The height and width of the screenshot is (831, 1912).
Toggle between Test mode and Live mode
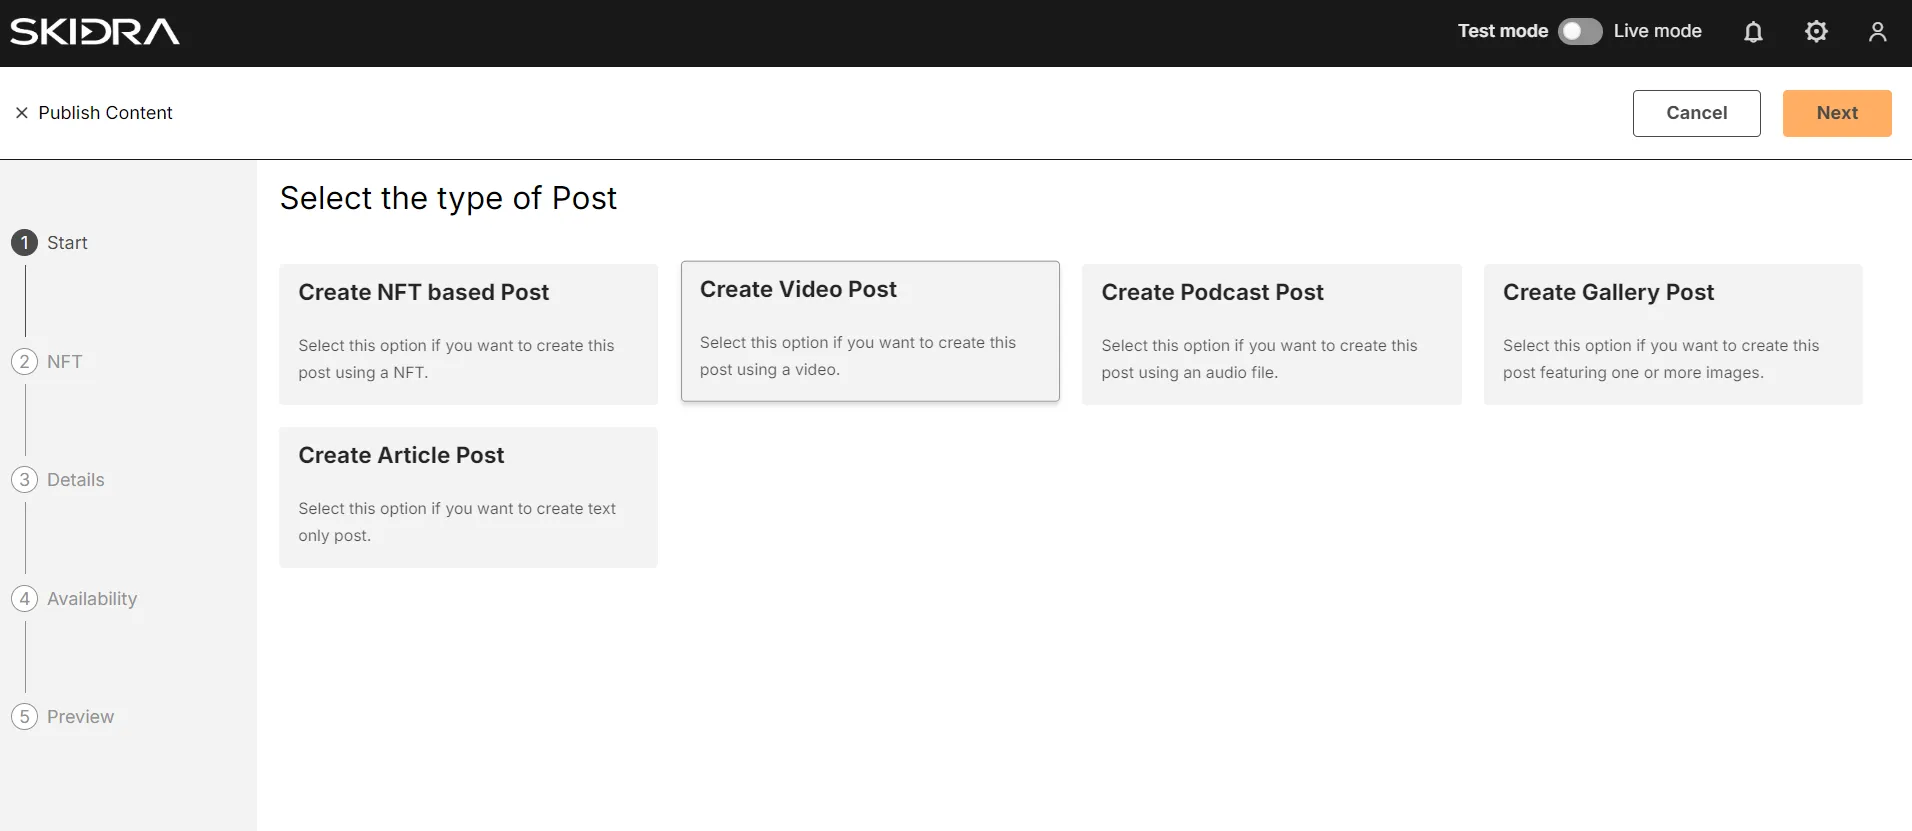(x=1580, y=32)
